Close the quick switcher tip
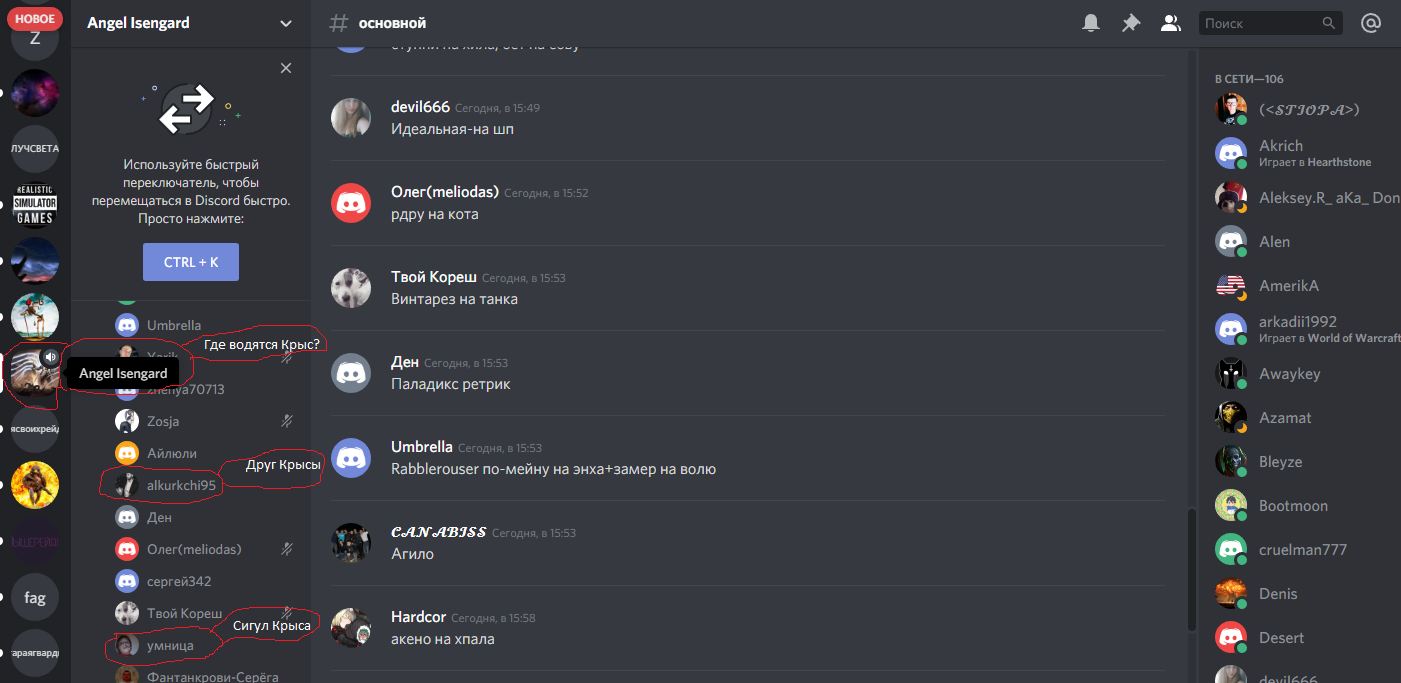The height and width of the screenshot is (683, 1401). pos(286,68)
